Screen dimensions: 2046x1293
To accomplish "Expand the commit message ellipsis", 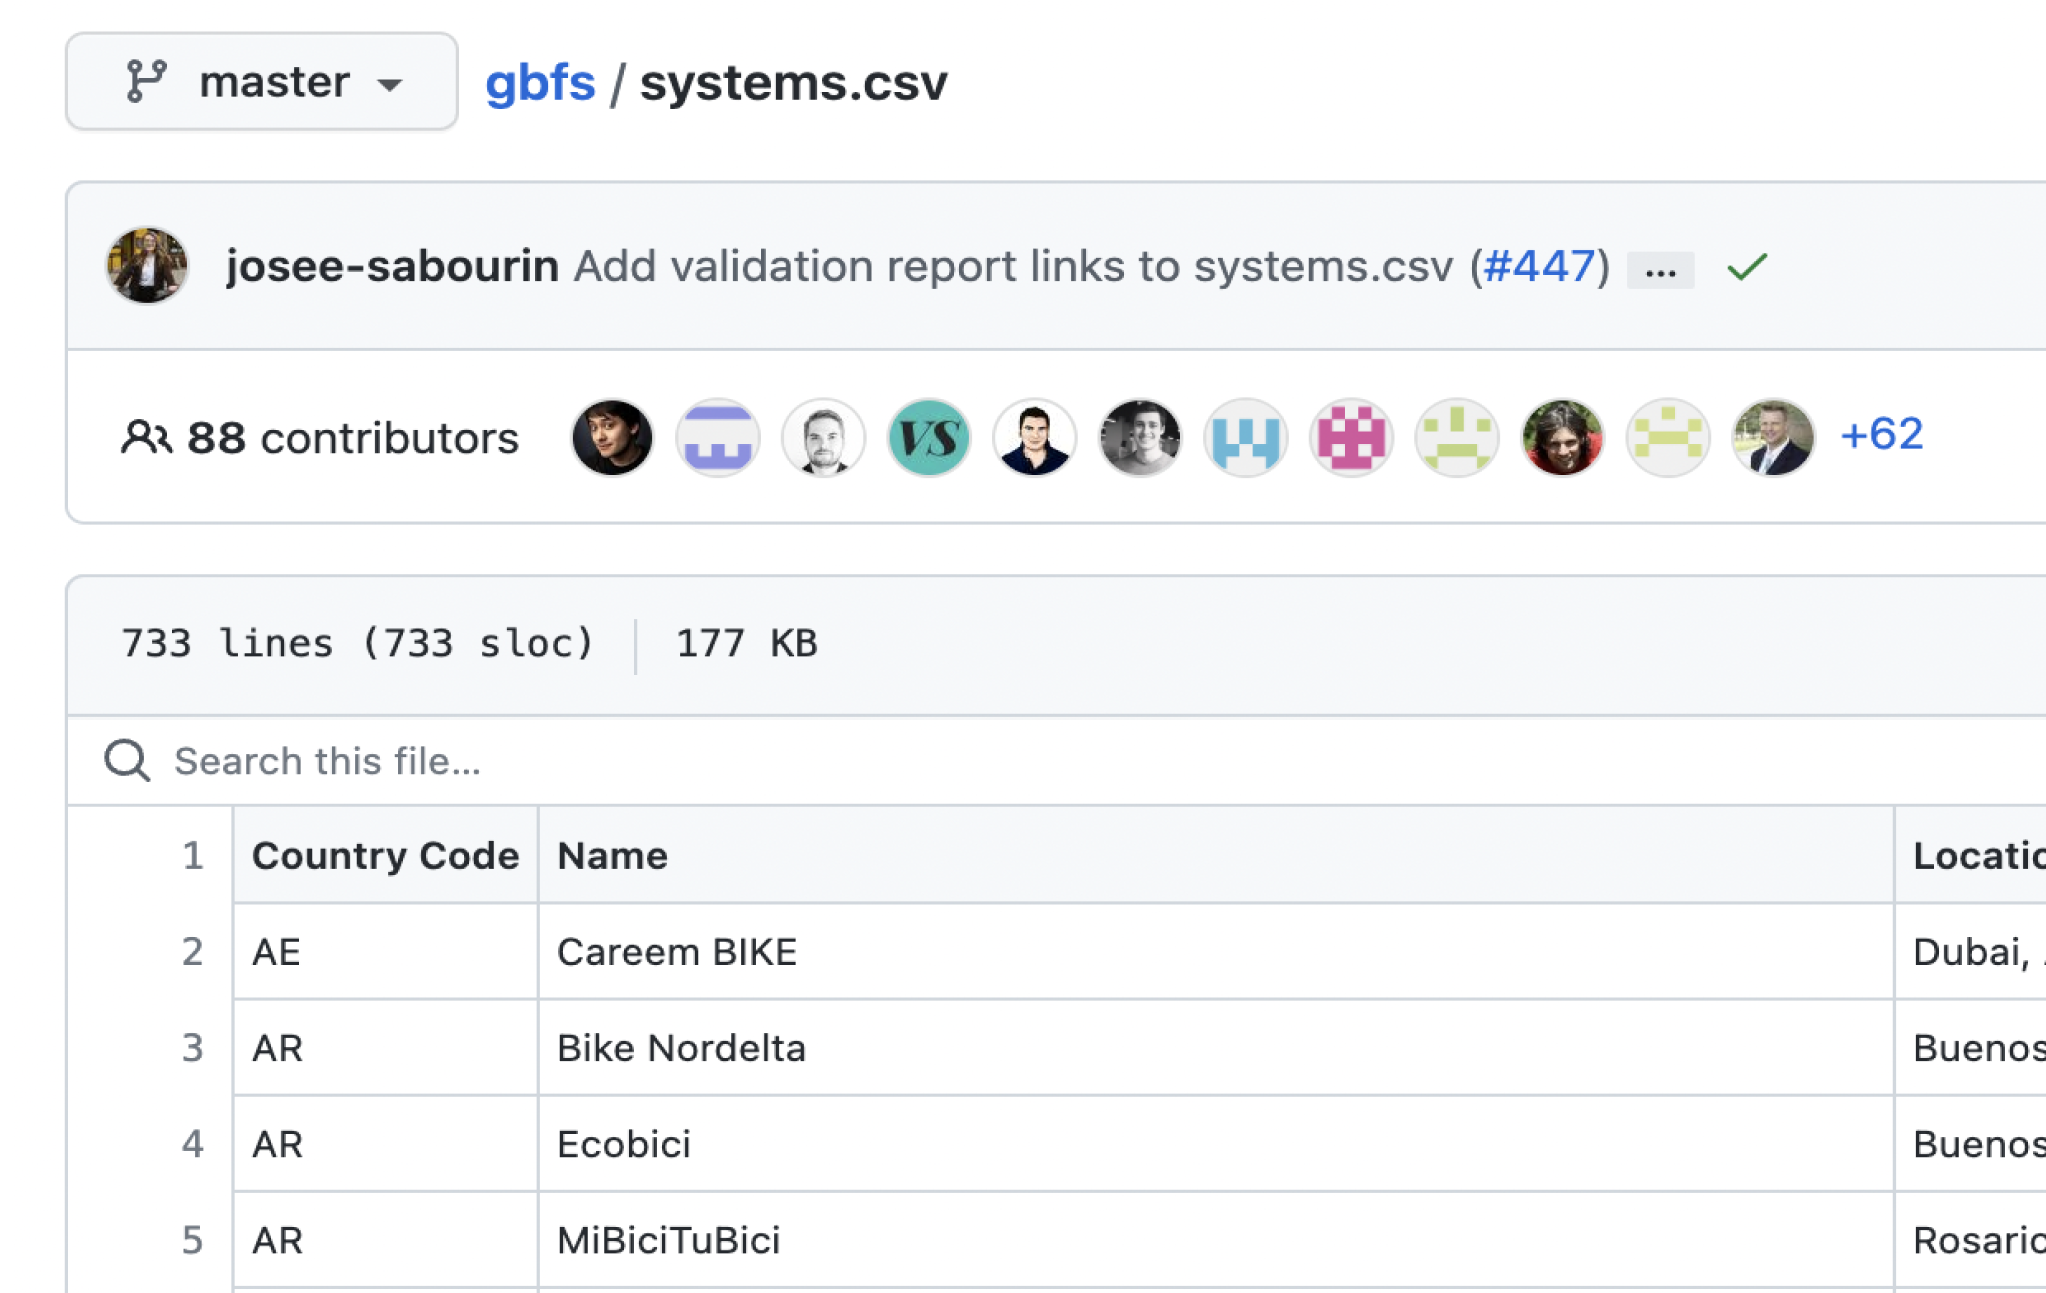I will 1660,270.
